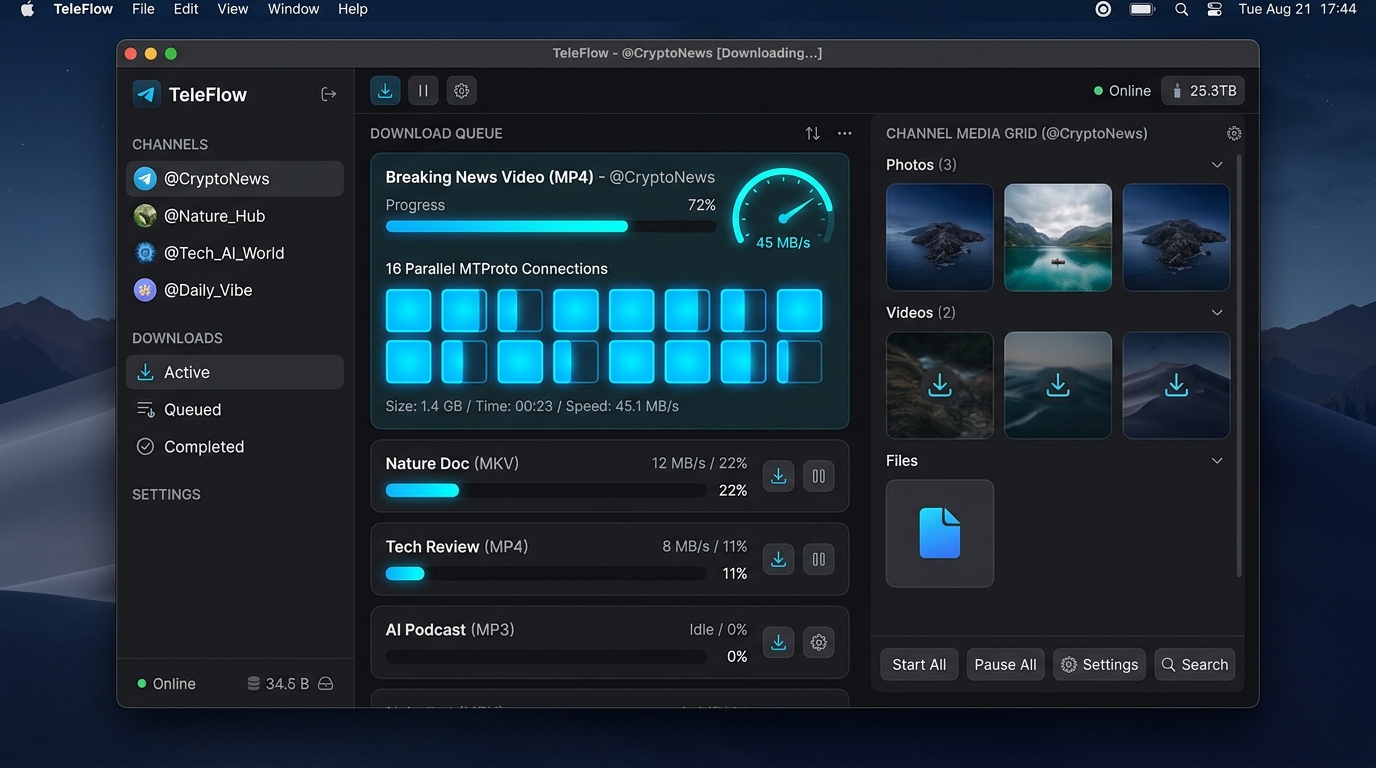Click the download icon for Nature Doc
The height and width of the screenshot is (768, 1376).
tap(778, 476)
